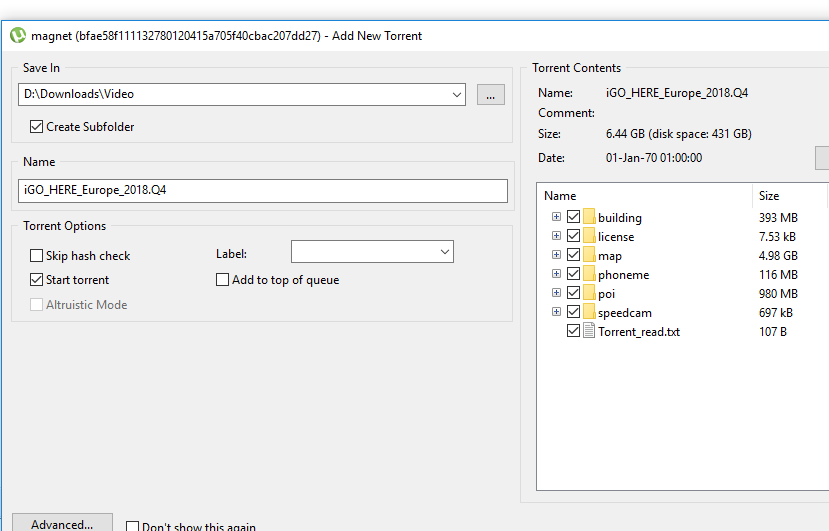Expand the license folder tree node

pyautogui.click(x=556, y=235)
